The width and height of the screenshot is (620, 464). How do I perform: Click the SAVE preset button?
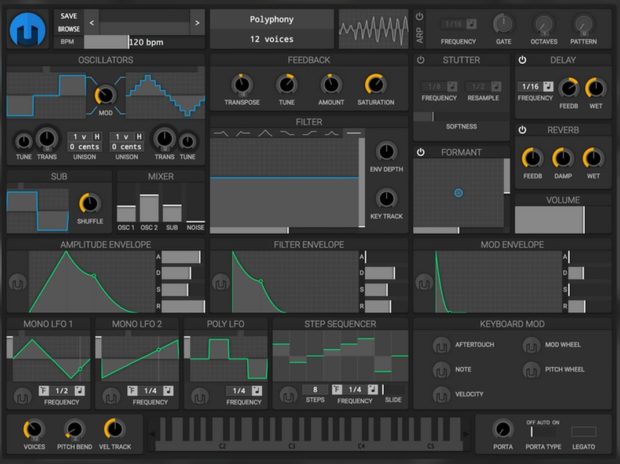69,17
